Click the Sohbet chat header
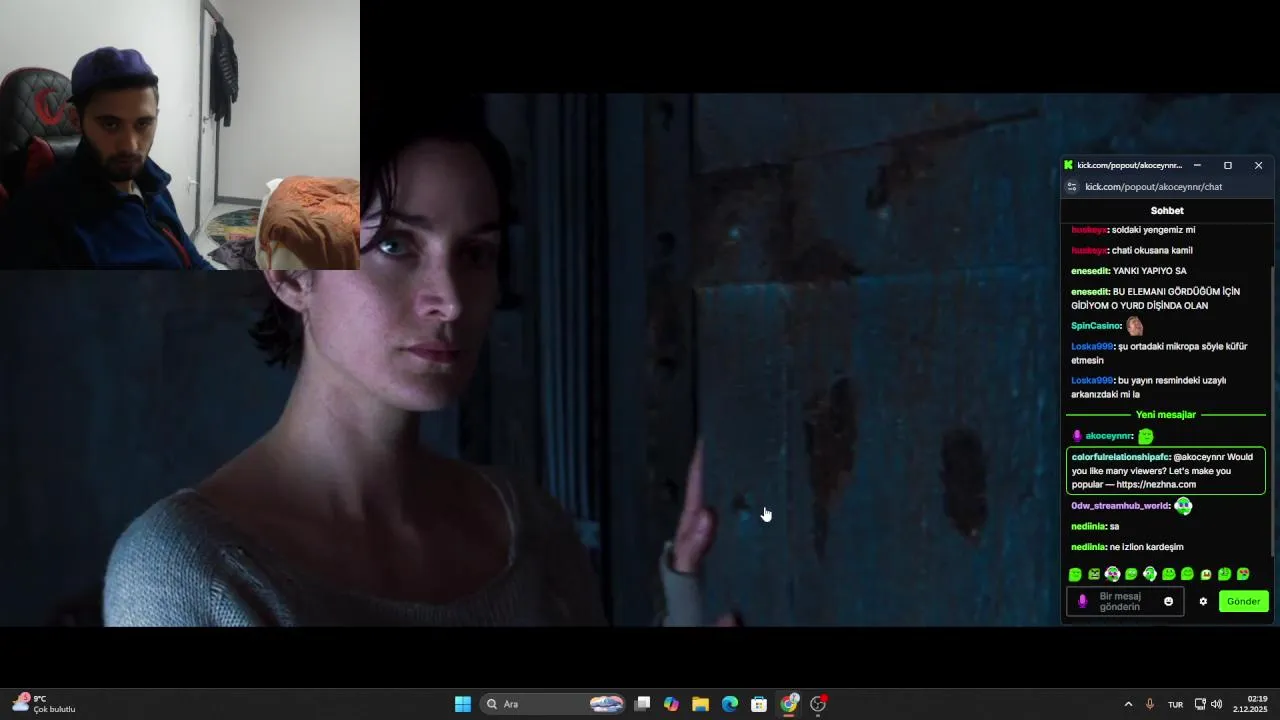 (x=1167, y=210)
